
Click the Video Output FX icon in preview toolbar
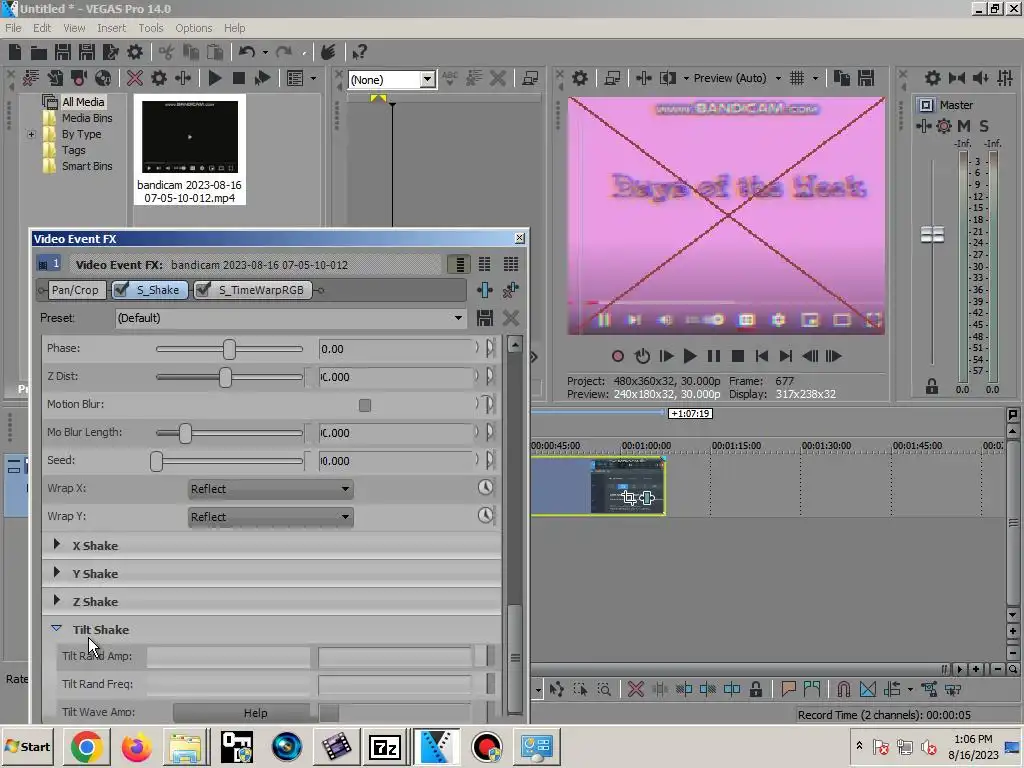pos(644,78)
